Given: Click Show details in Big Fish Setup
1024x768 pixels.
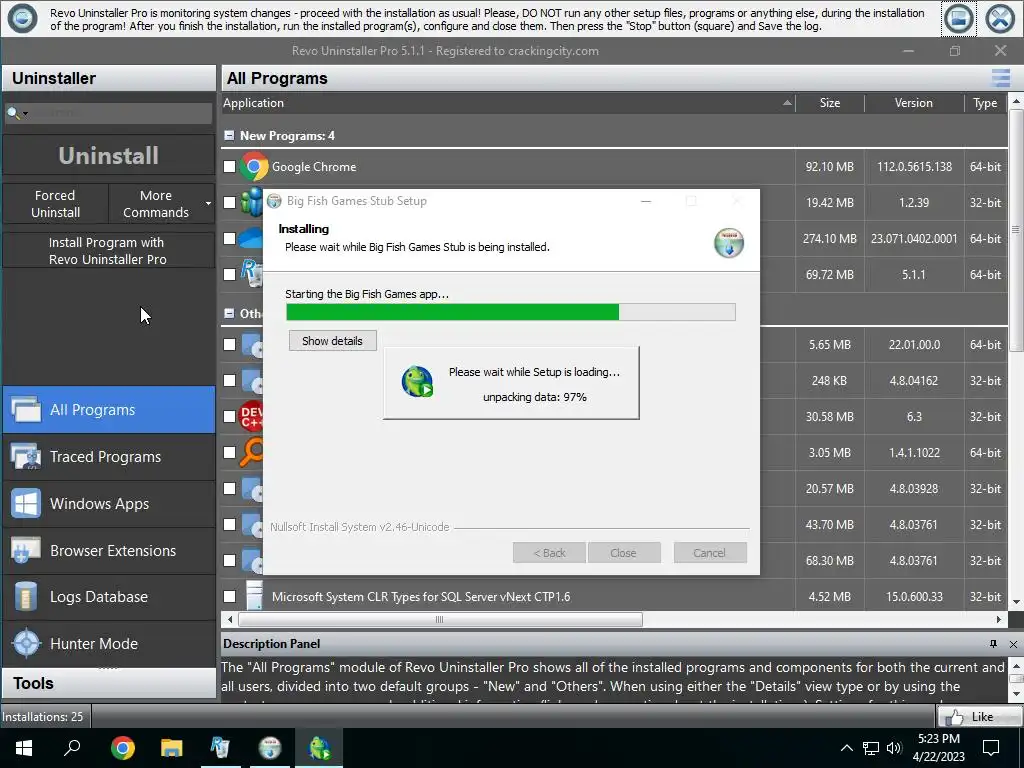Looking at the screenshot, I should point(332,341).
